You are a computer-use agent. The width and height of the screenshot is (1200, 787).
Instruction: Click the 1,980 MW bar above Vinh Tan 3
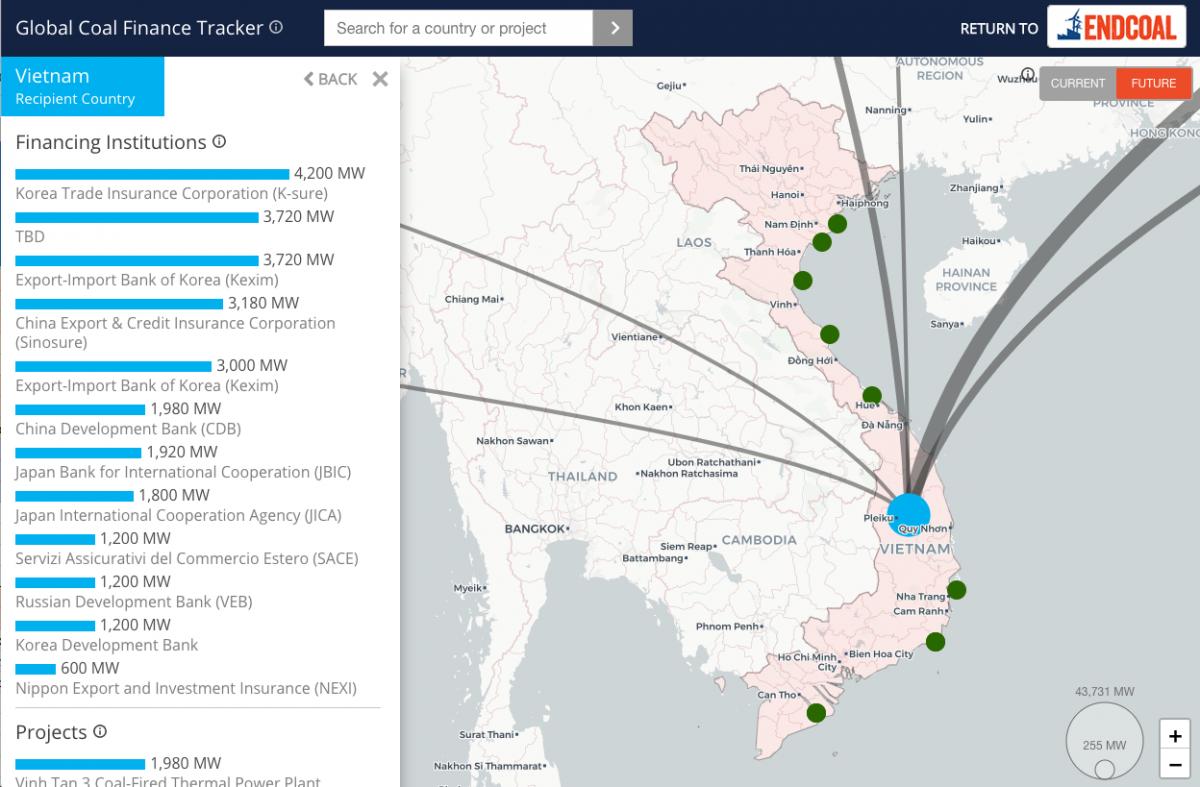click(80, 765)
